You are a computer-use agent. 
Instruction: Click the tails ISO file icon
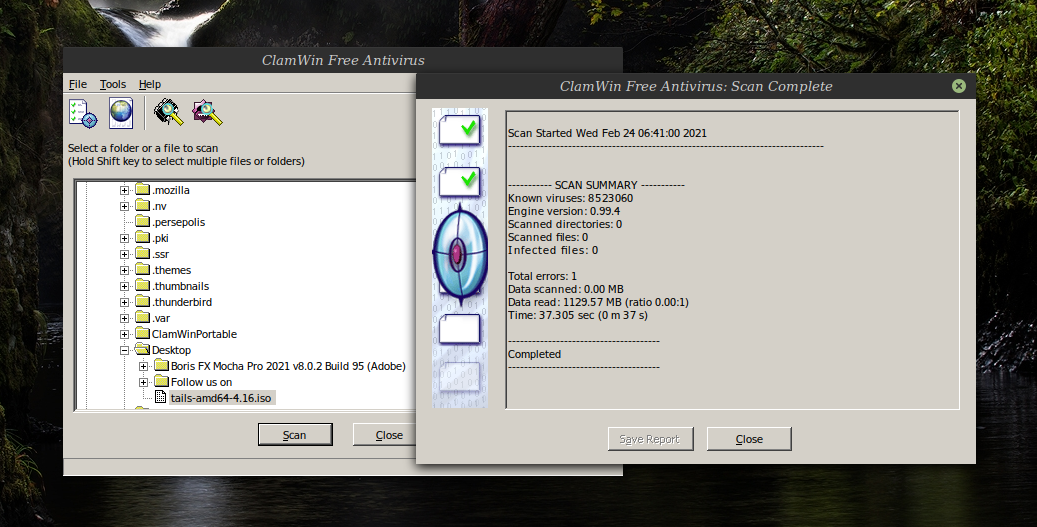tap(160, 397)
